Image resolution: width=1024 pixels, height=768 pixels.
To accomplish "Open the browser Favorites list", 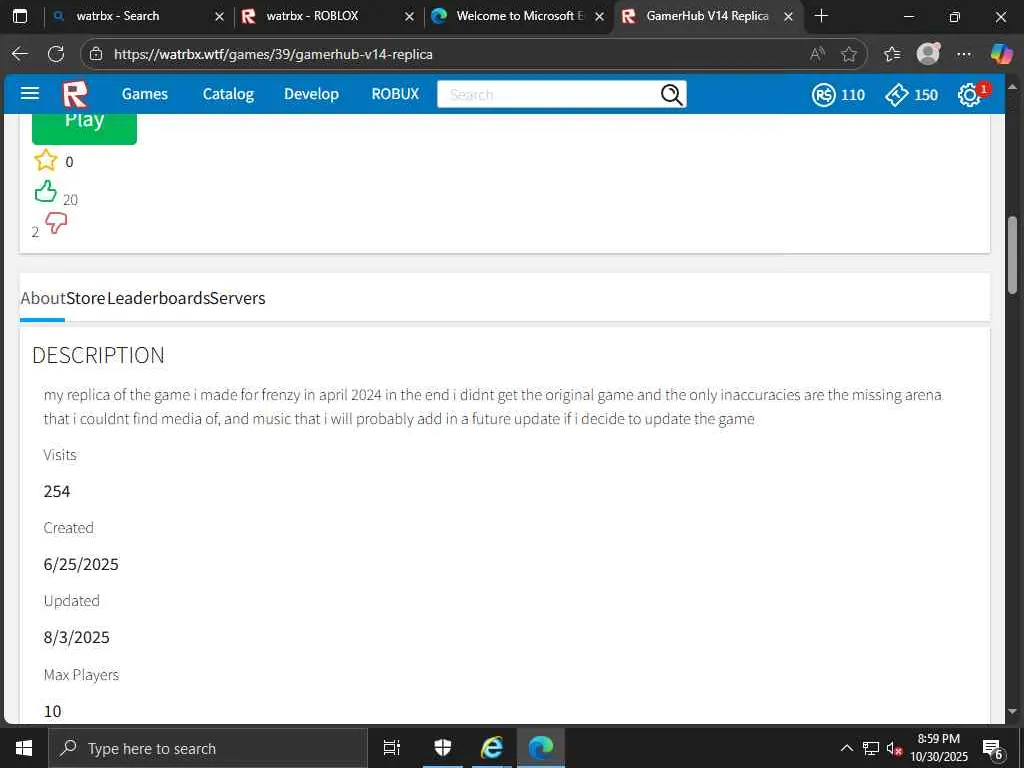I will [x=892, y=54].
